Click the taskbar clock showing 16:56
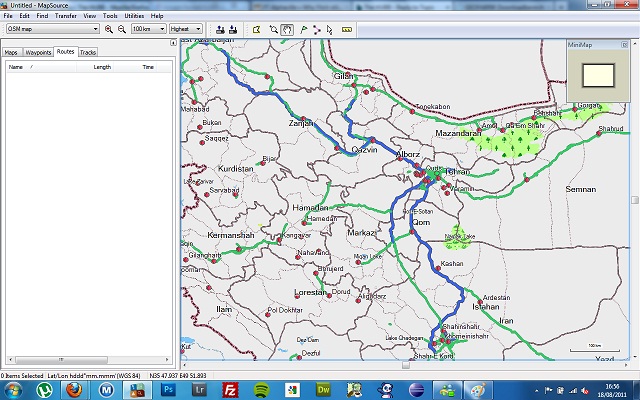 612,390
